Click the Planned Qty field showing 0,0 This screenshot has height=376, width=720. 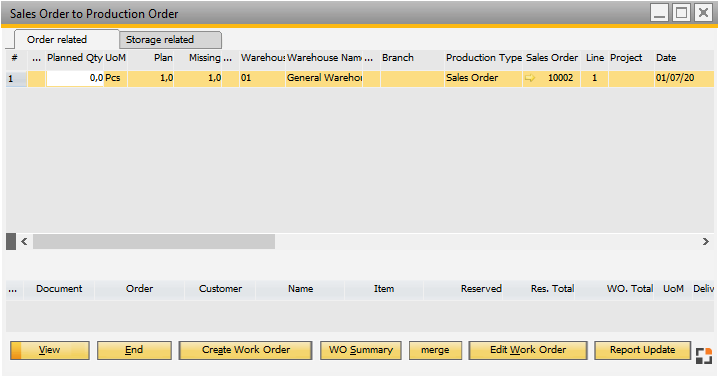75,78
